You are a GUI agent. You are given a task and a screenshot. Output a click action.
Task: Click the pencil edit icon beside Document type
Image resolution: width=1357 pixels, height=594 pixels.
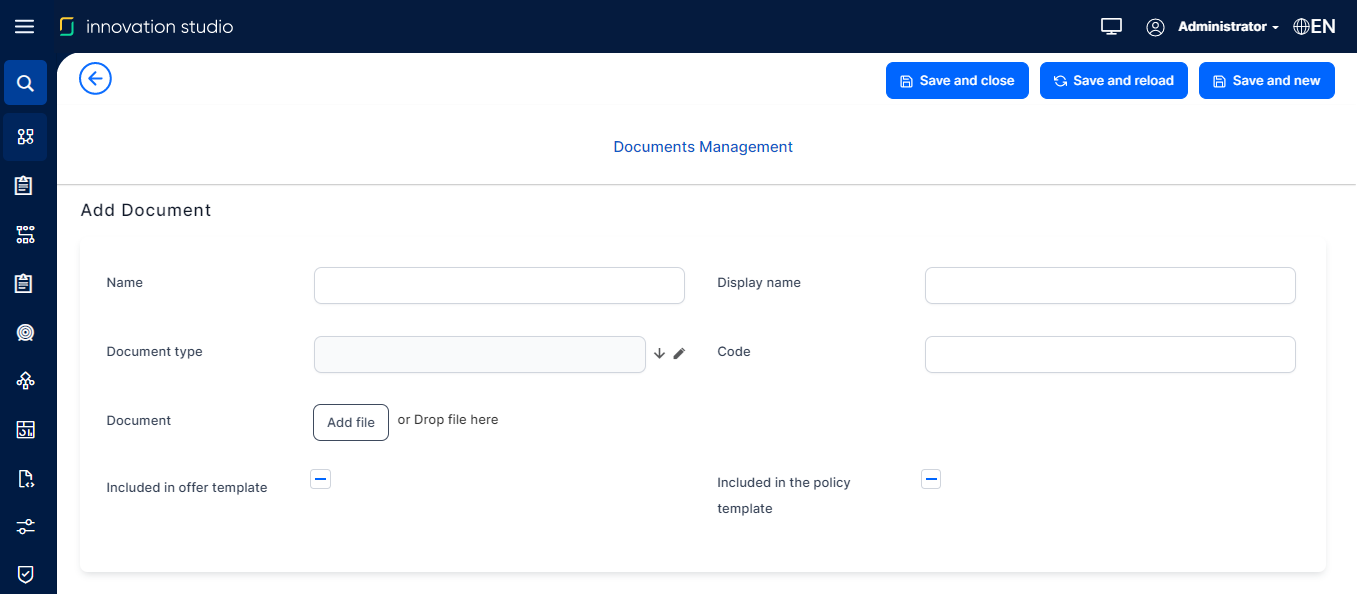[680, 353]
